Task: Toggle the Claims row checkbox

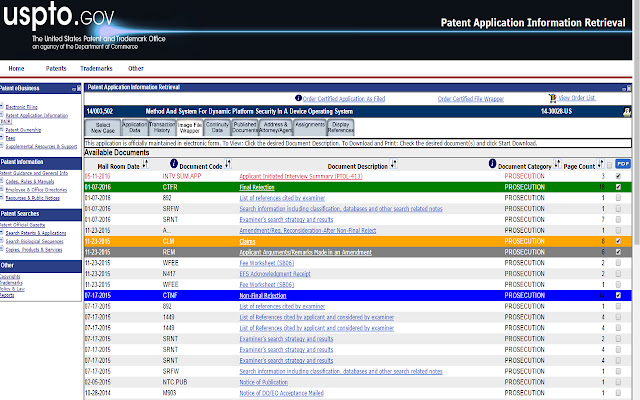Action: point(618,241)
